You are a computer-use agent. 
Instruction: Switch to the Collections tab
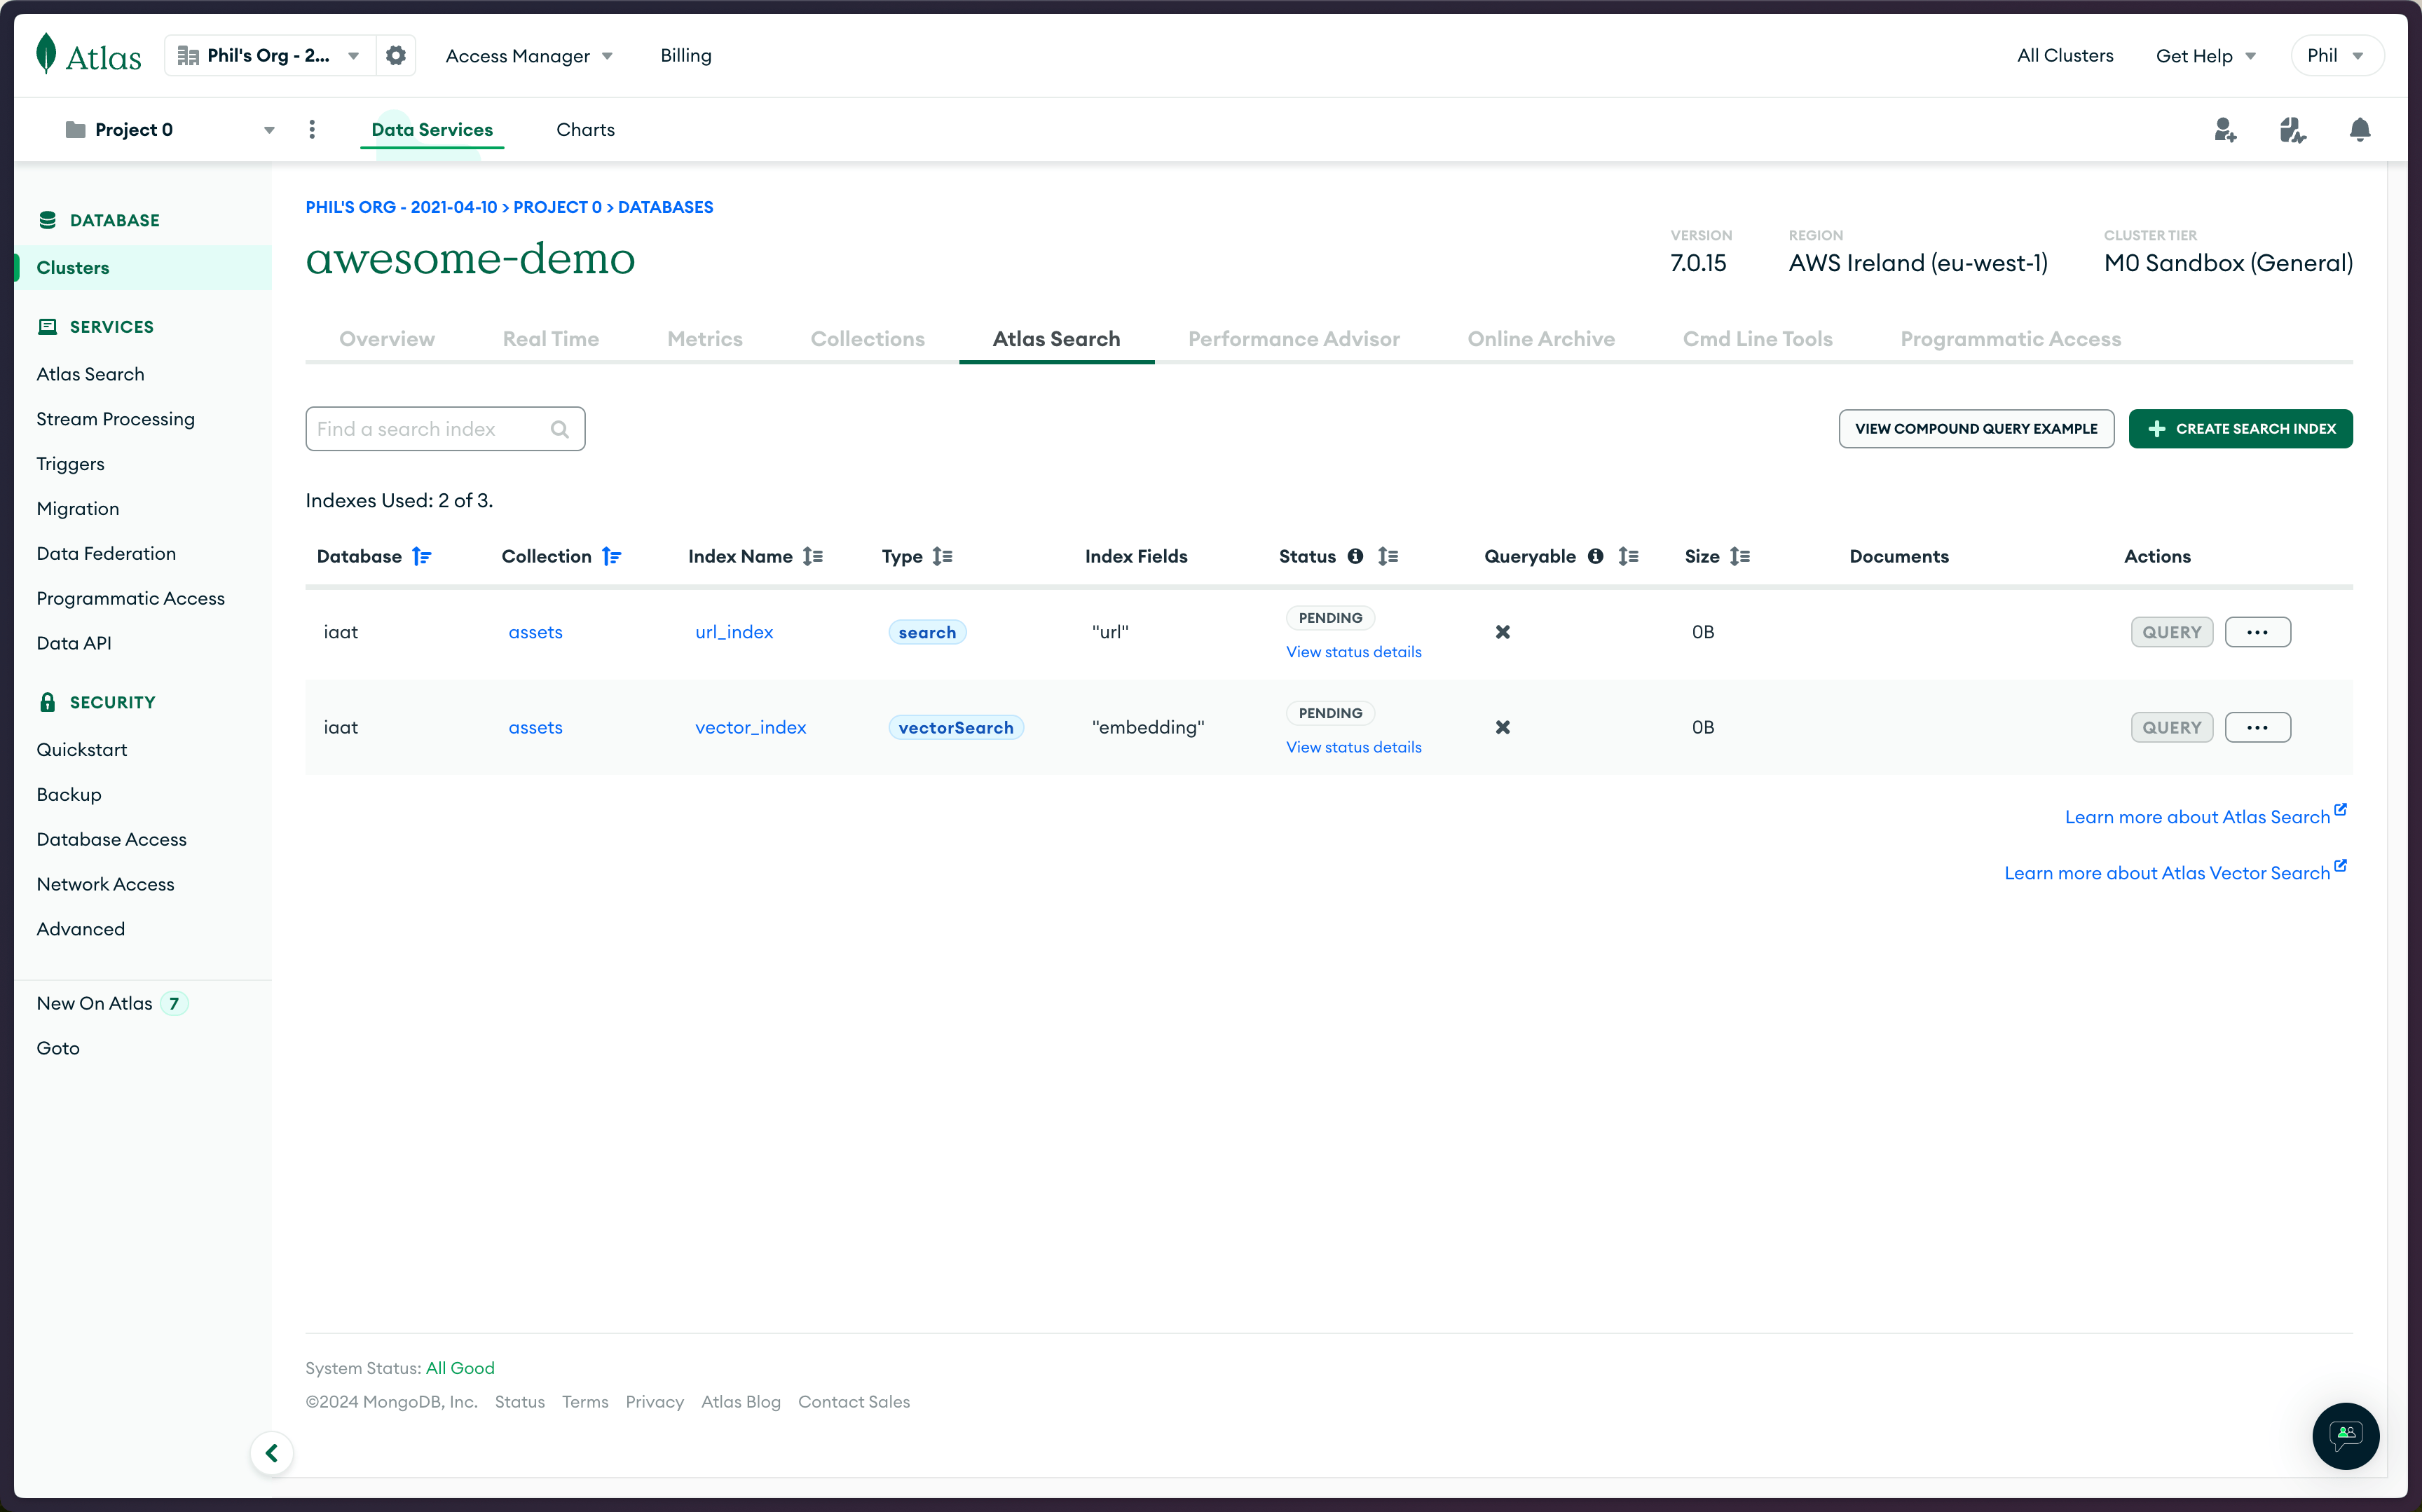[x=867, y=339]
